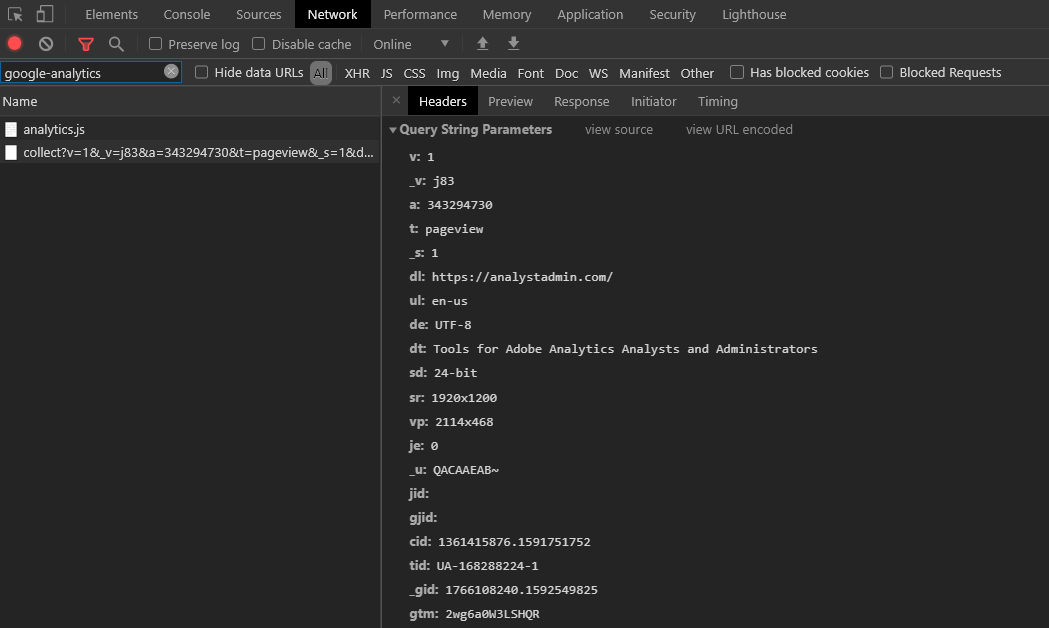The width and height of the screenshot is (1049, 628).
Task: Clear the google-analytics filter text
Action: (171, 72)
